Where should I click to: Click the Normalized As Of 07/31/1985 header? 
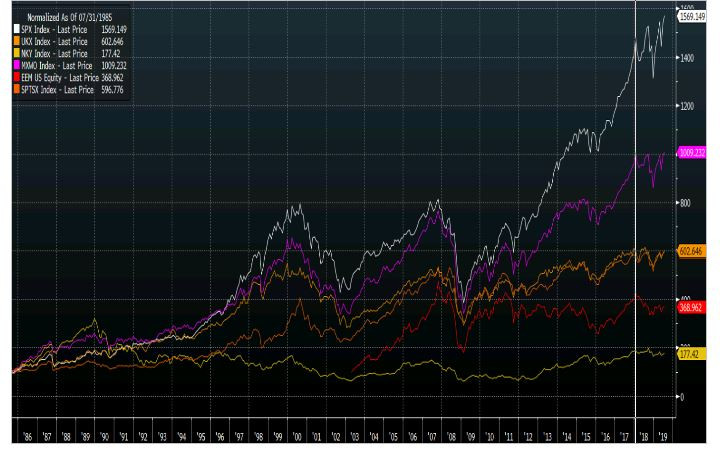(69, 18)
